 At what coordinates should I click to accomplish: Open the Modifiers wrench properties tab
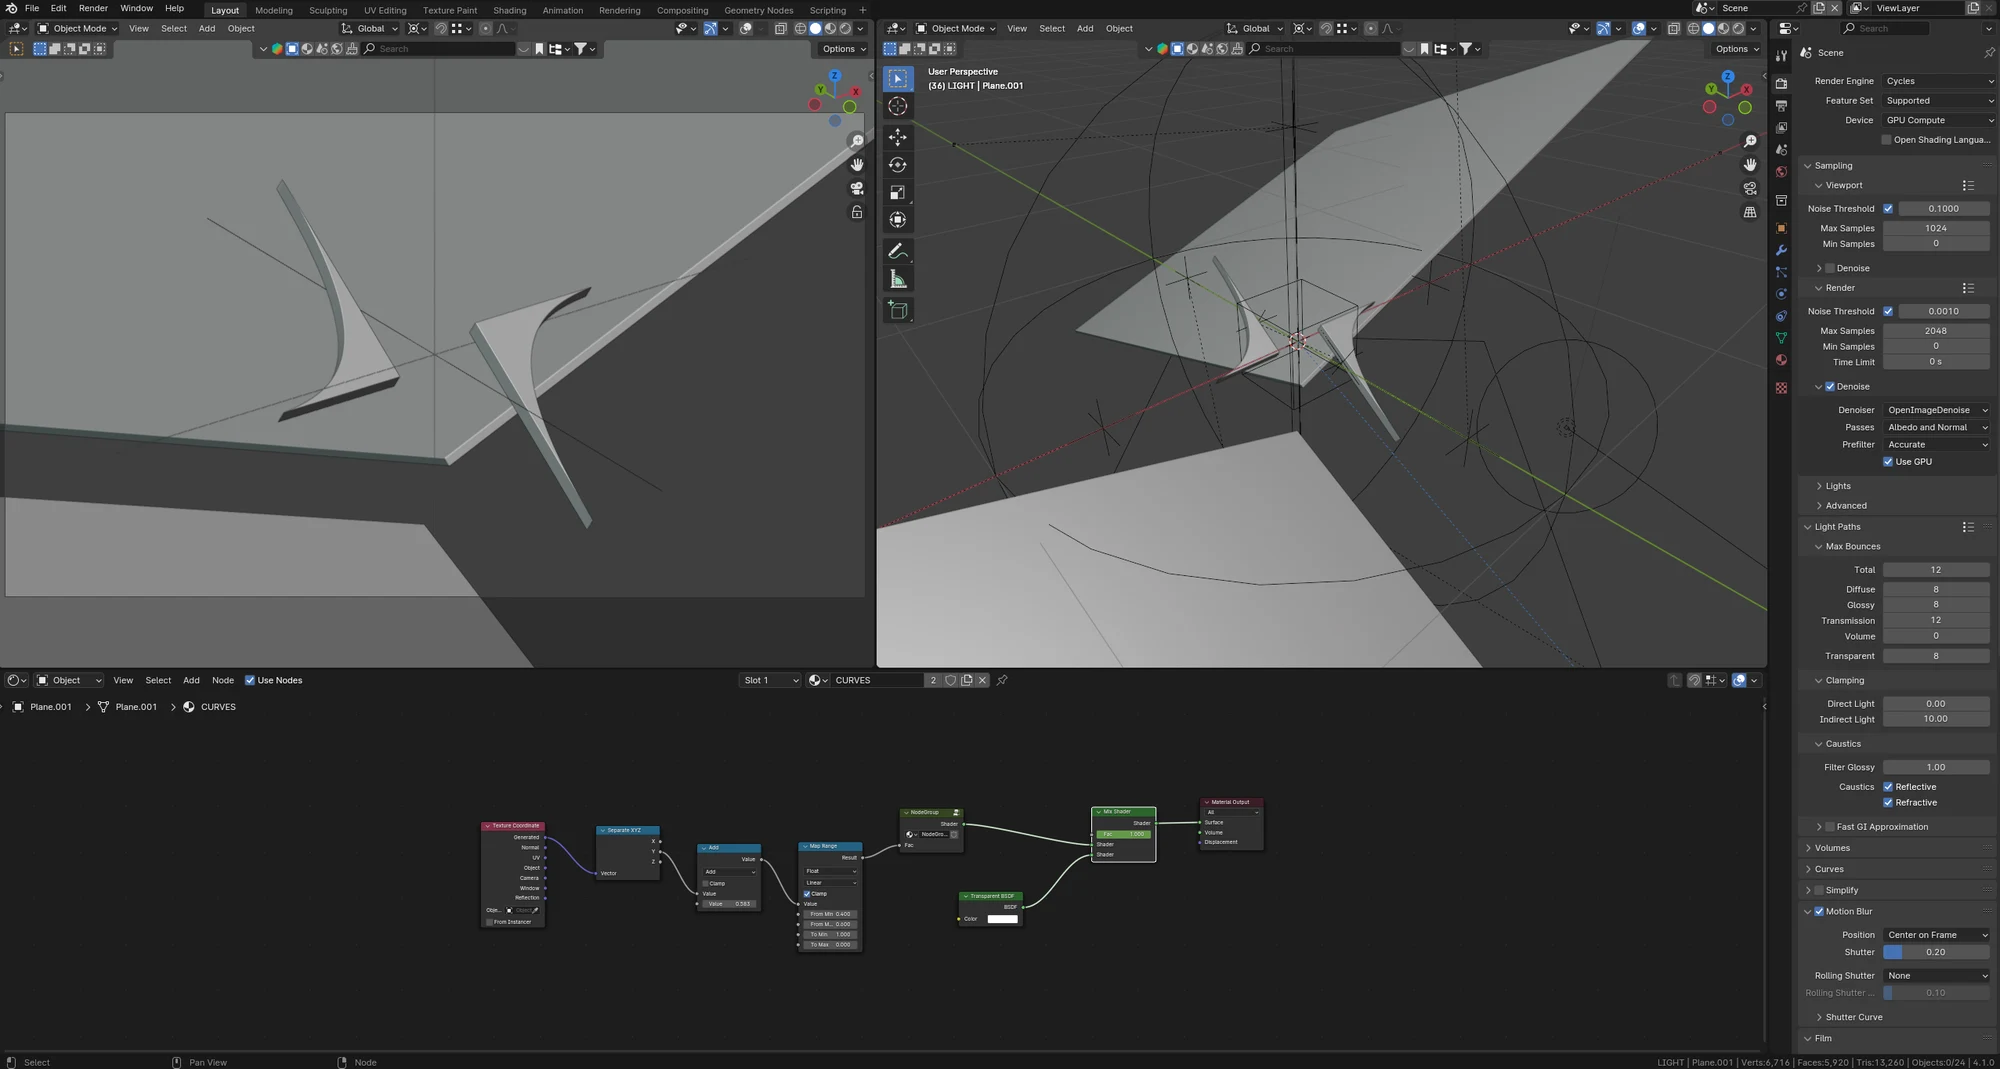pyautogui.click(x=1781, y=250)
